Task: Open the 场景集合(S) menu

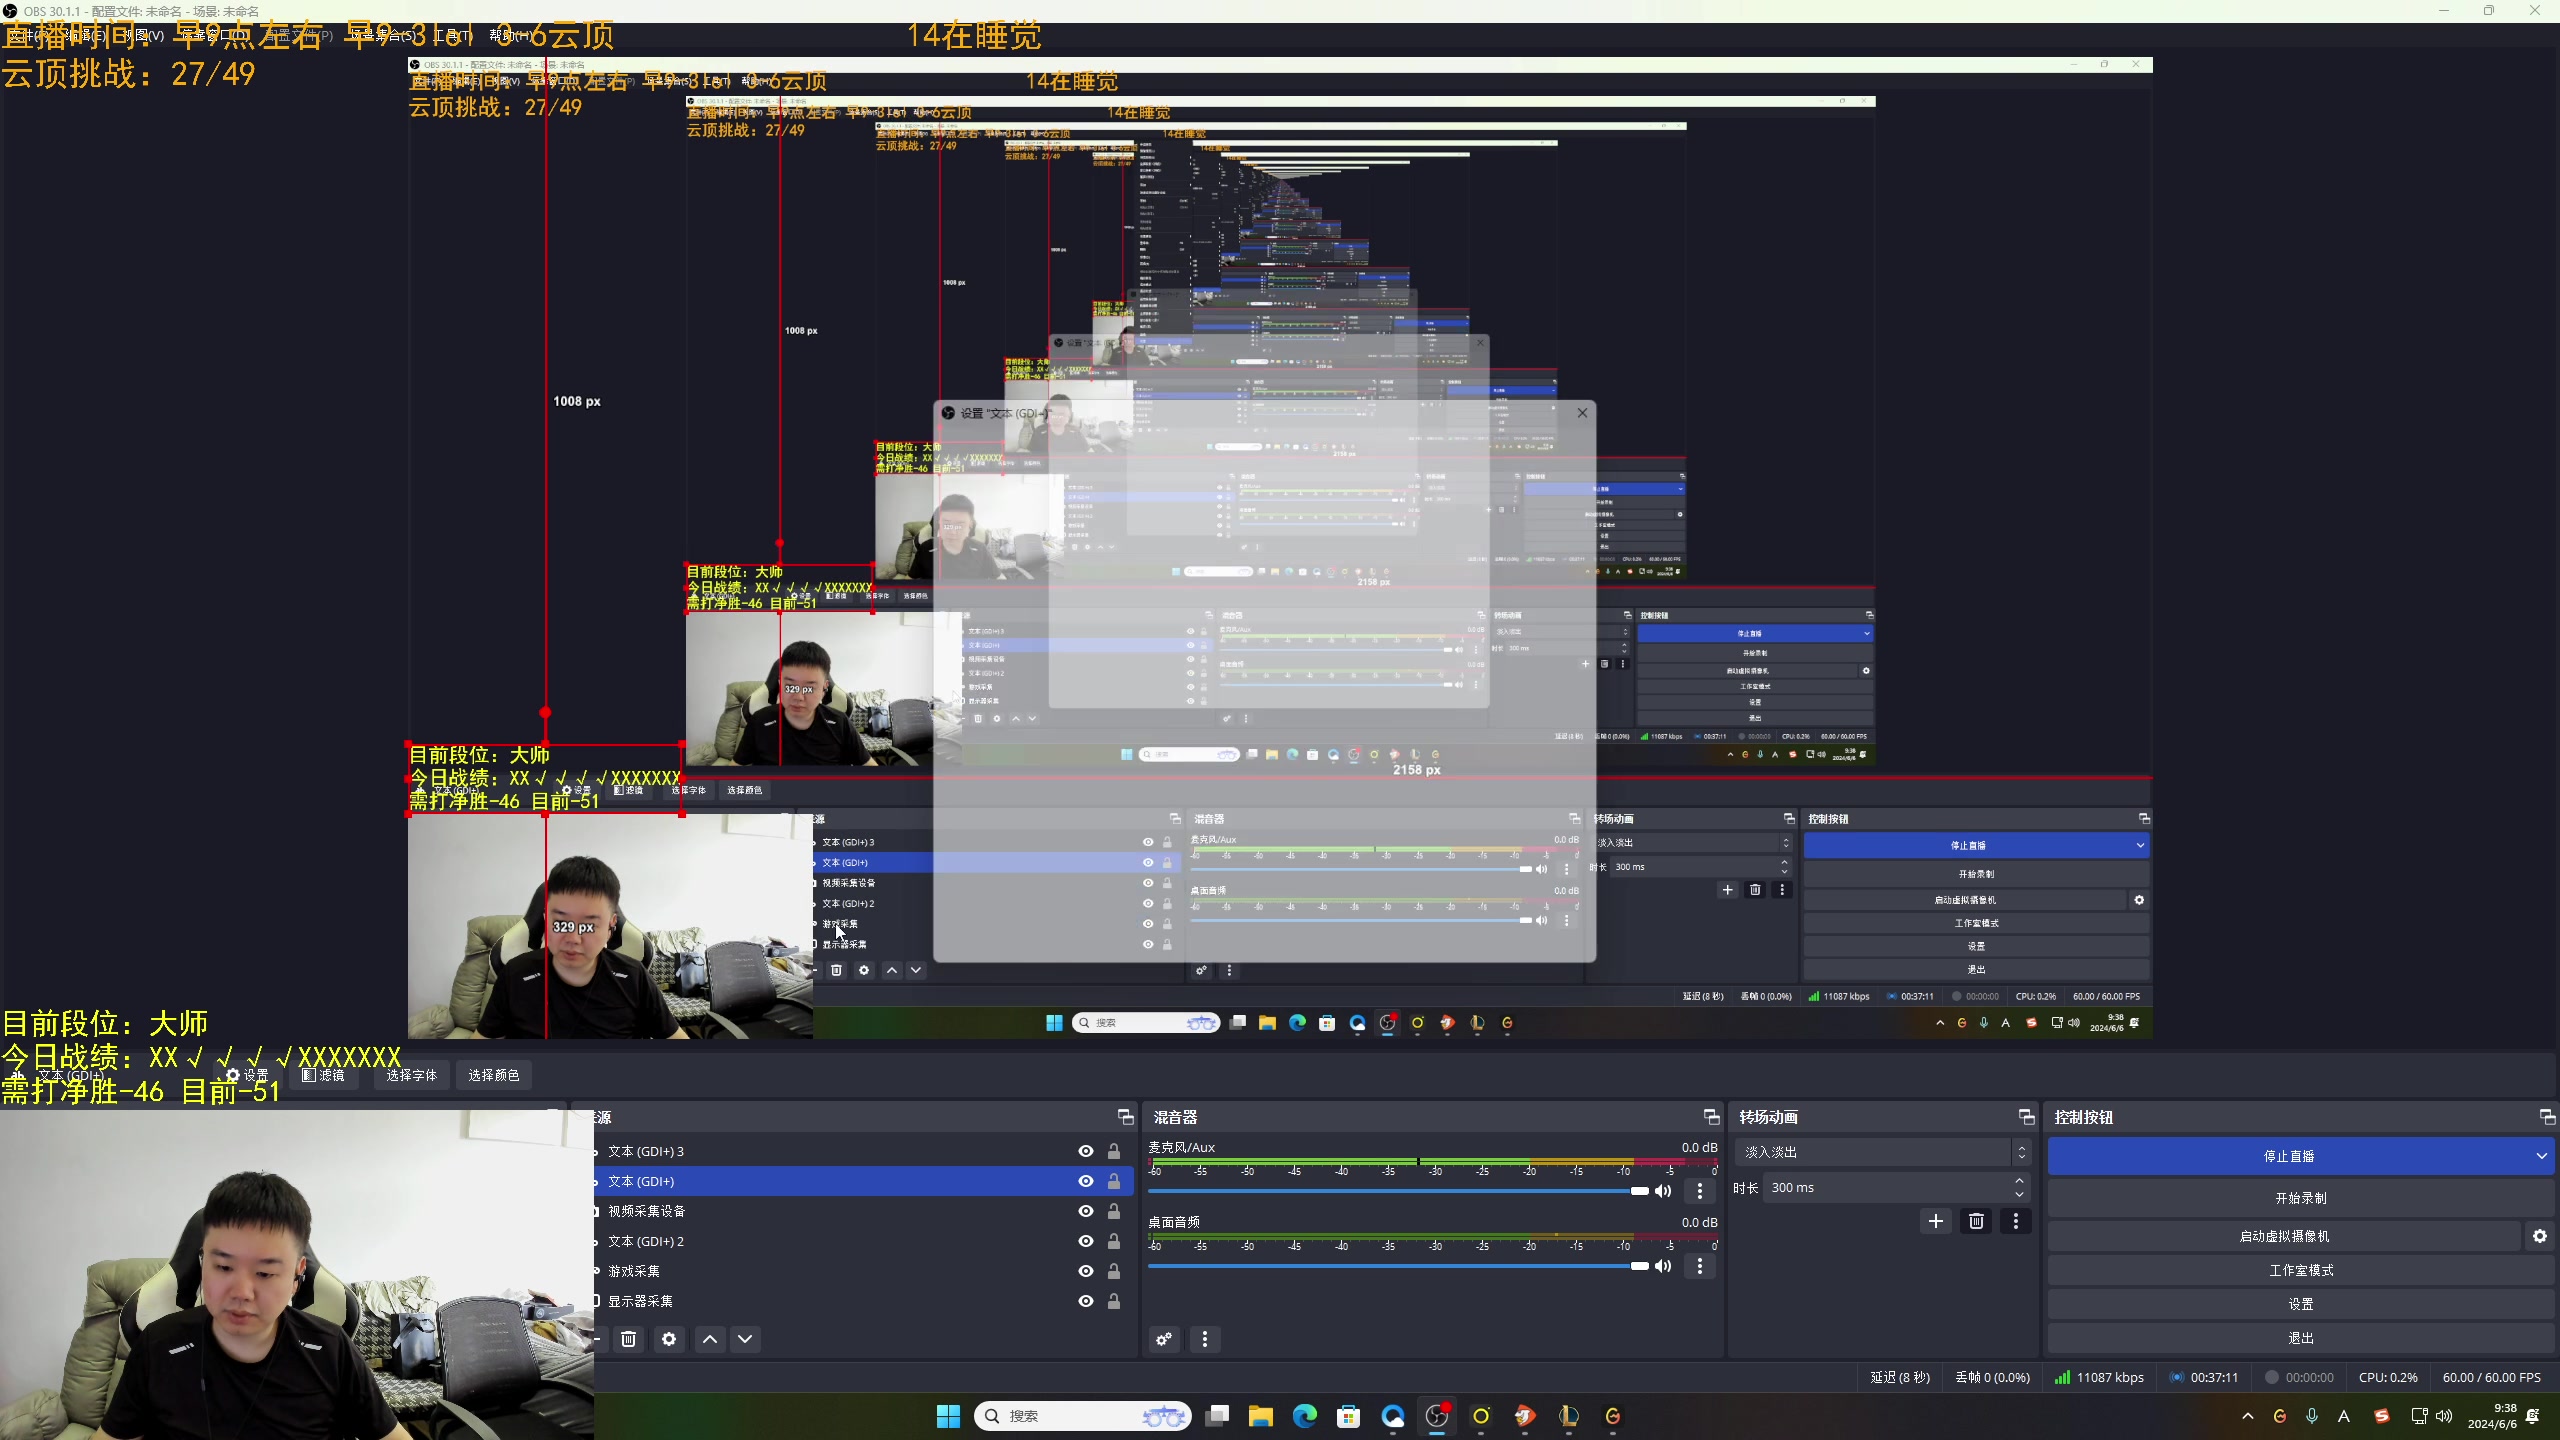Action: coord(381,35)
